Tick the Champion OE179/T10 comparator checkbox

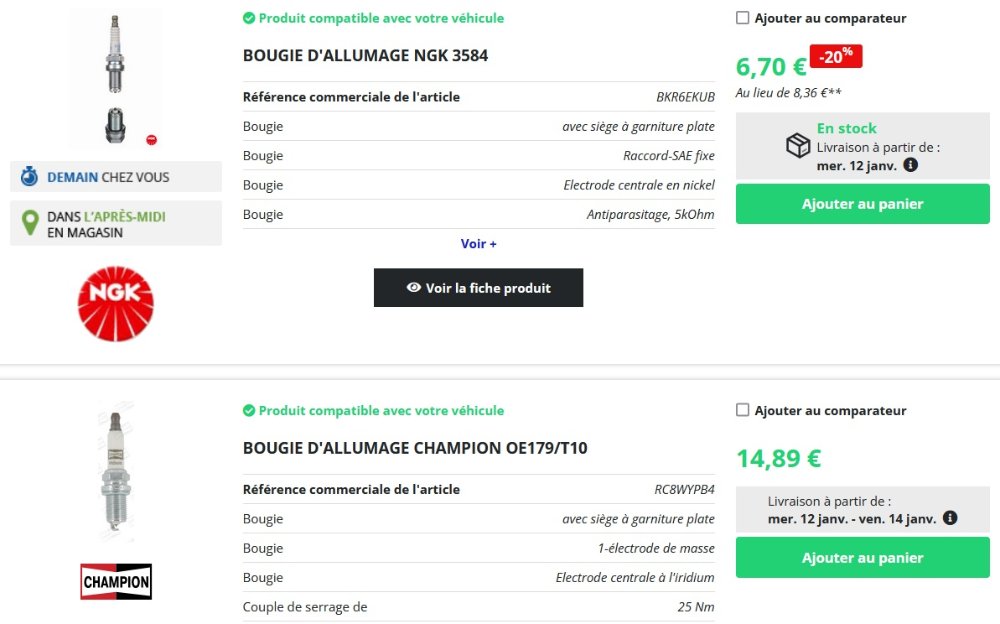coord(742,410)
